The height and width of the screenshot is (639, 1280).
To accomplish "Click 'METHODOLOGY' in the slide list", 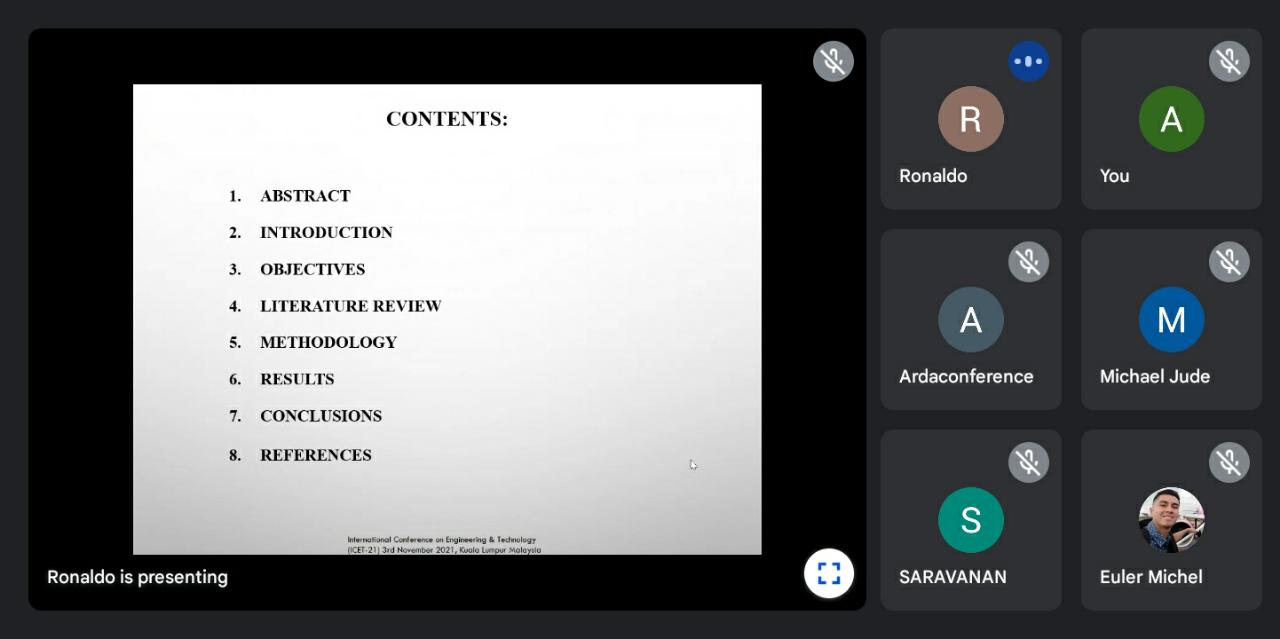I will 328,342.
